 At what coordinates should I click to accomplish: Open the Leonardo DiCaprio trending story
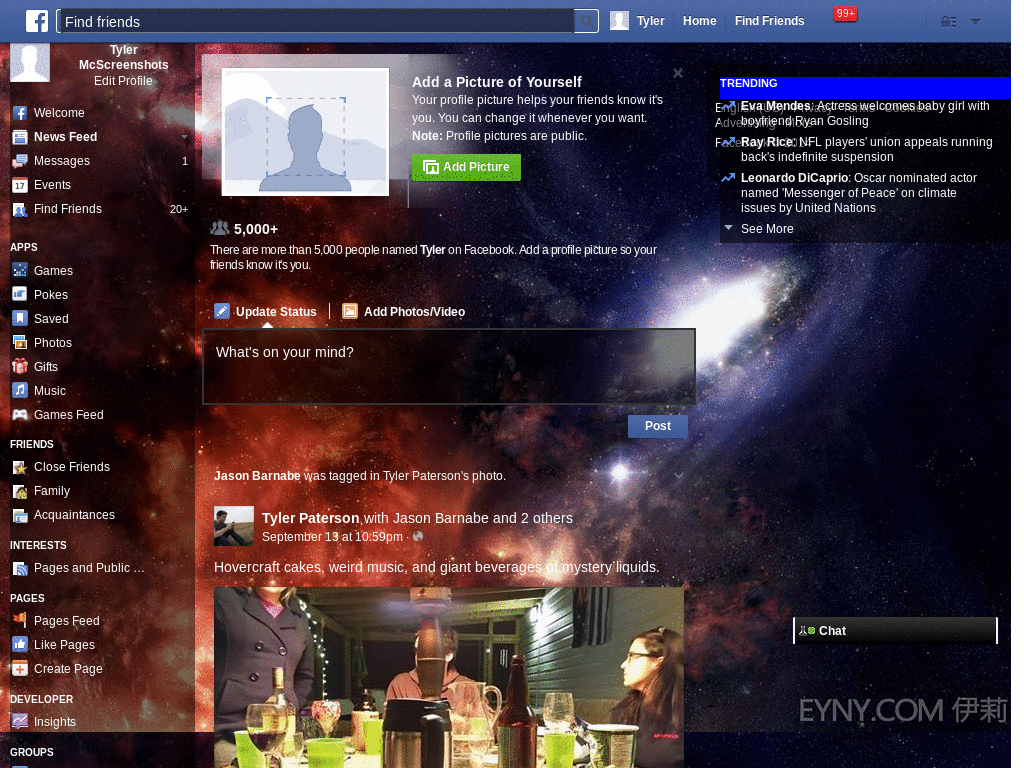[858, 193]
